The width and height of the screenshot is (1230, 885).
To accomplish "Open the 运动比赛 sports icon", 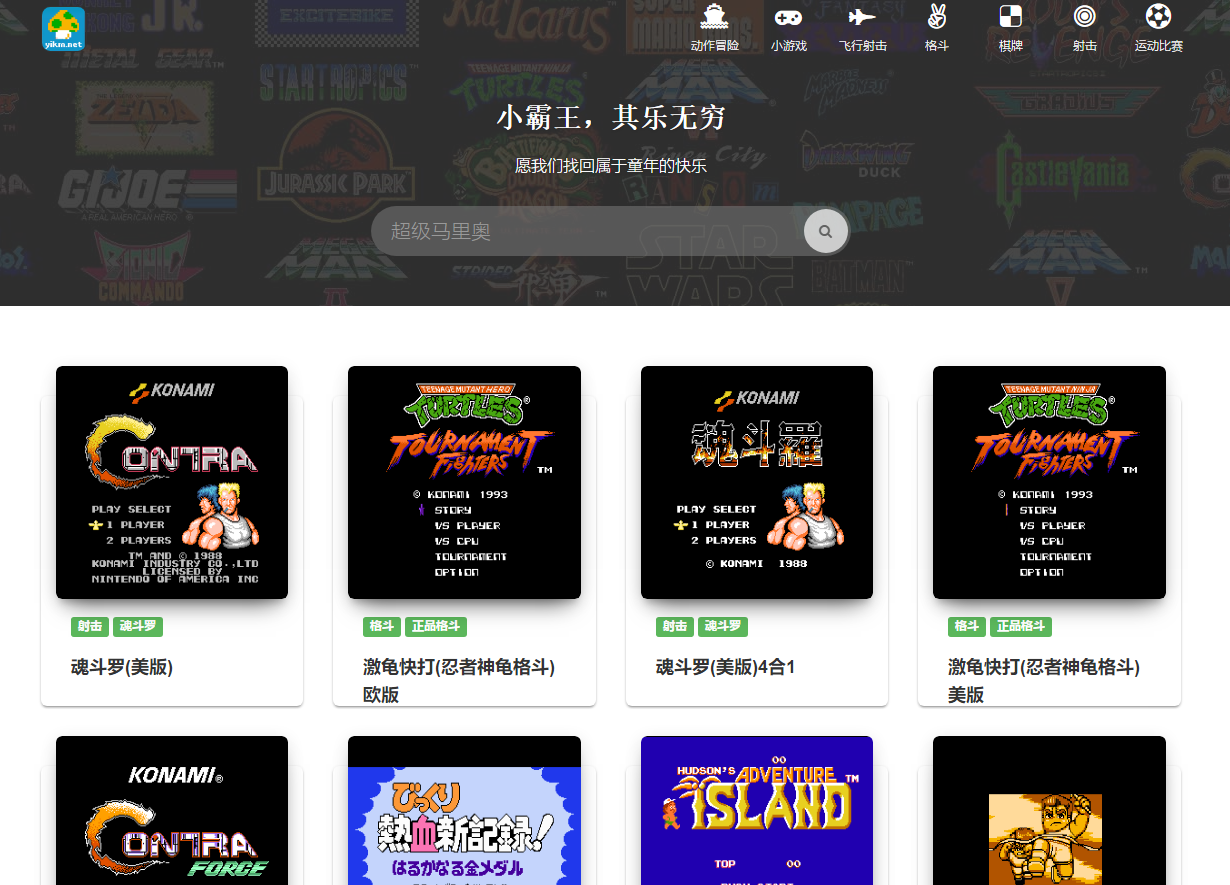I will click(1158, 16).
